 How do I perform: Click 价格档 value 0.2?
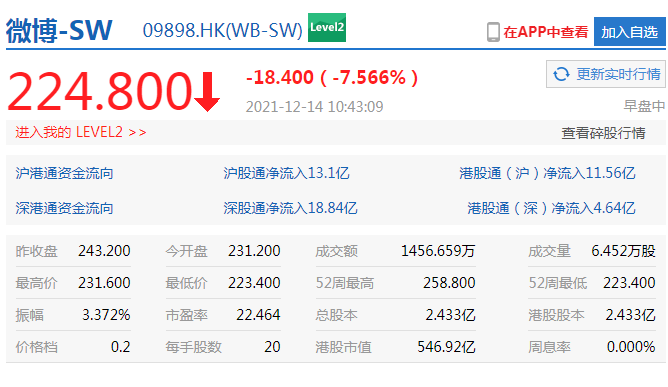pyautogui.click(x=121, y=347)
